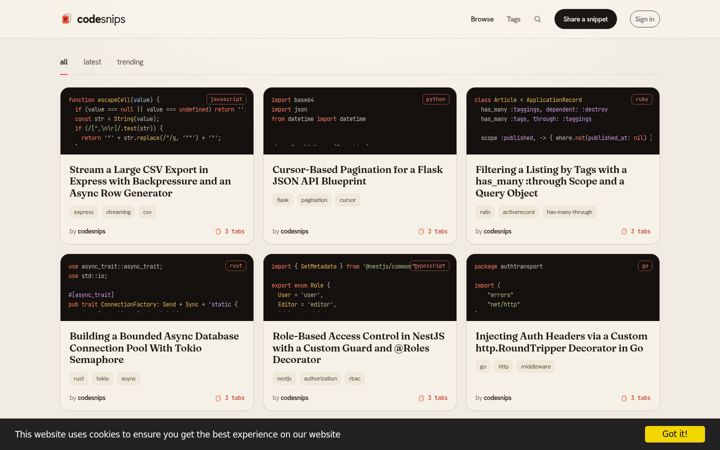Click the 'nestjs' tag chip

point(284,379)
